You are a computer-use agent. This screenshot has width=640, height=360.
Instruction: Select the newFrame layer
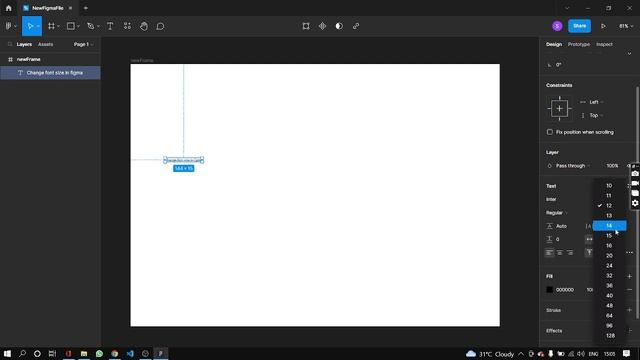[x=50, y=59]
